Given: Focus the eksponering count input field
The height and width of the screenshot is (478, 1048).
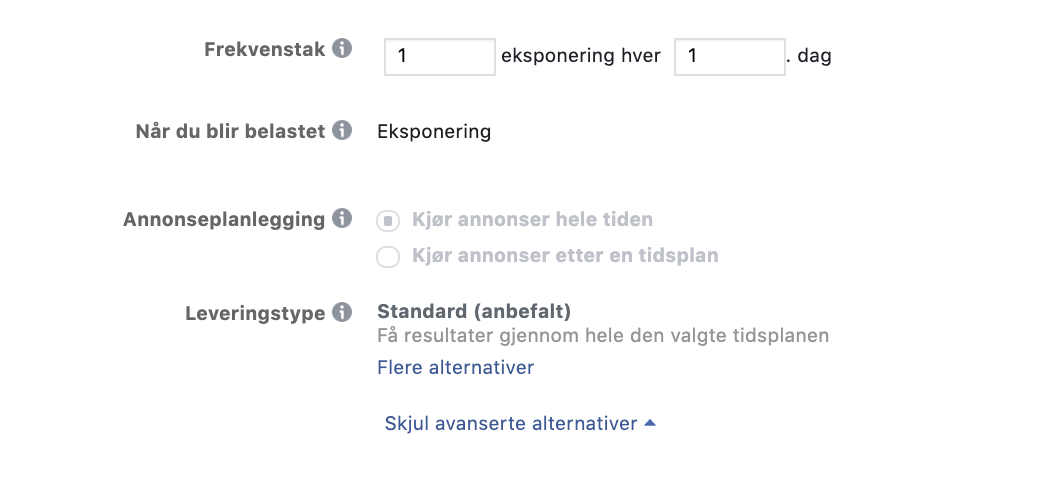Looking at the screenshot, I should [440, 57].
